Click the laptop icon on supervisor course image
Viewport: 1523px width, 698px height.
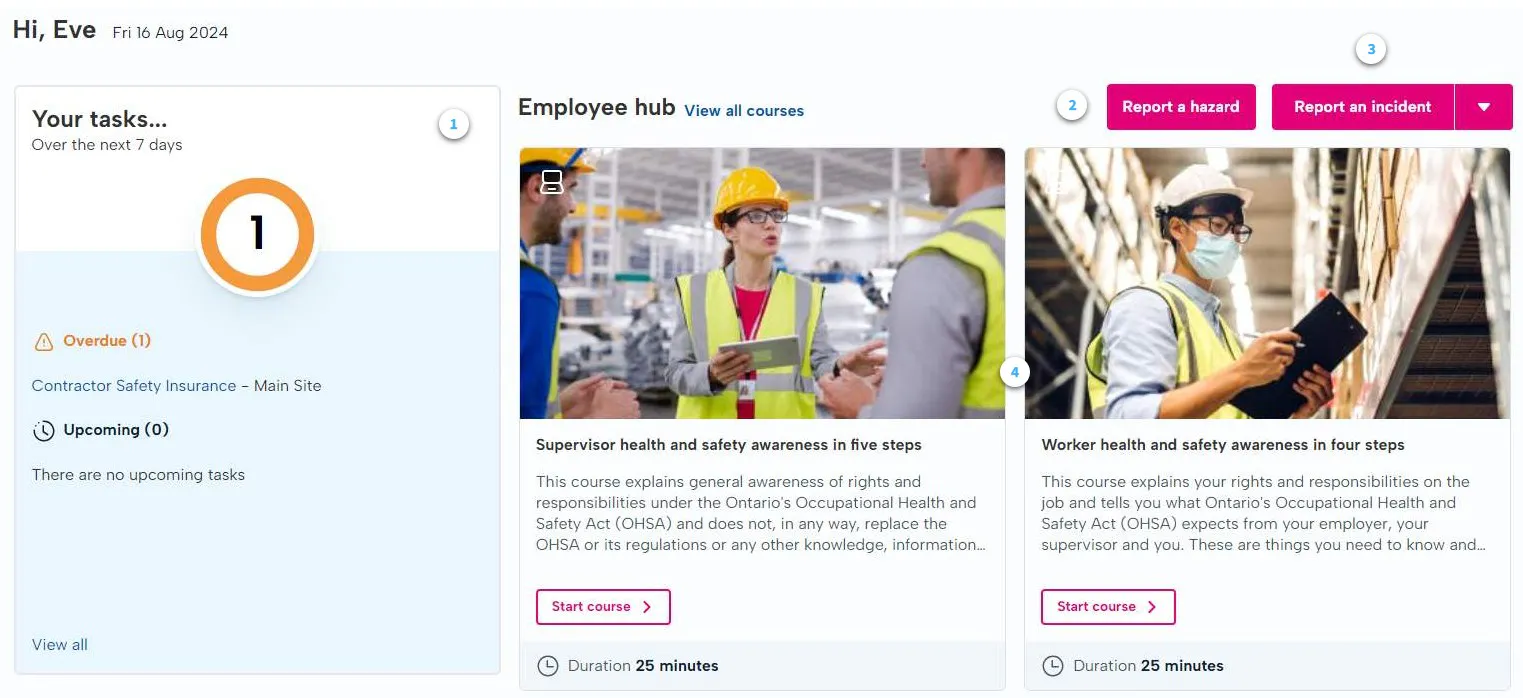pyautogui.click(x=552, y=181)
